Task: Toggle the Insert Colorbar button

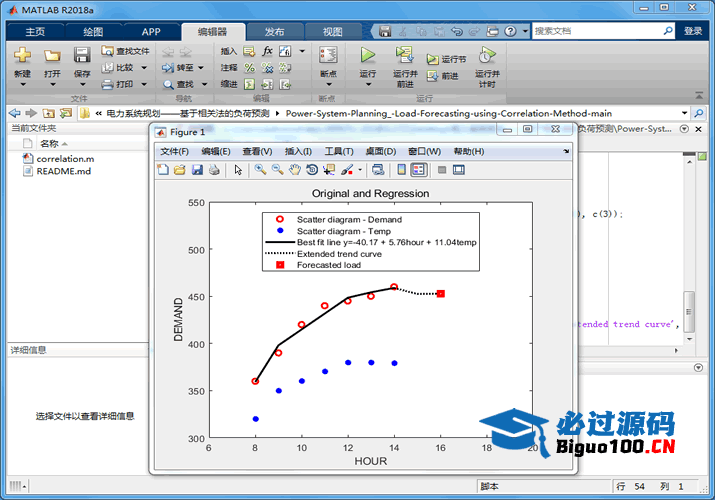Action: pyautogui.click(x=401, y=170)
